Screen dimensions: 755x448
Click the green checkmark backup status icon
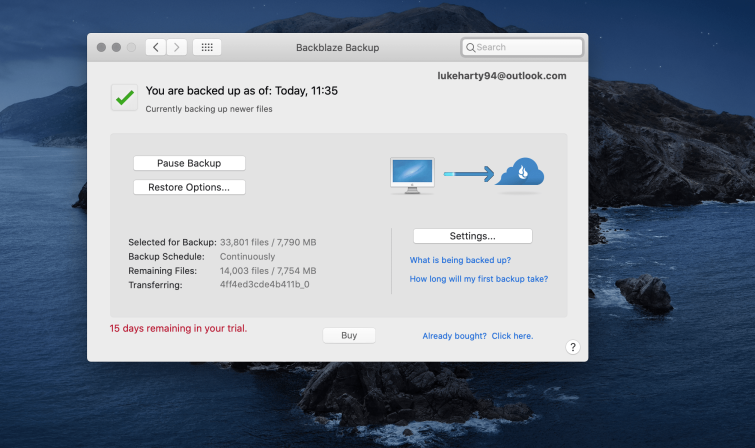pos(125,97)
